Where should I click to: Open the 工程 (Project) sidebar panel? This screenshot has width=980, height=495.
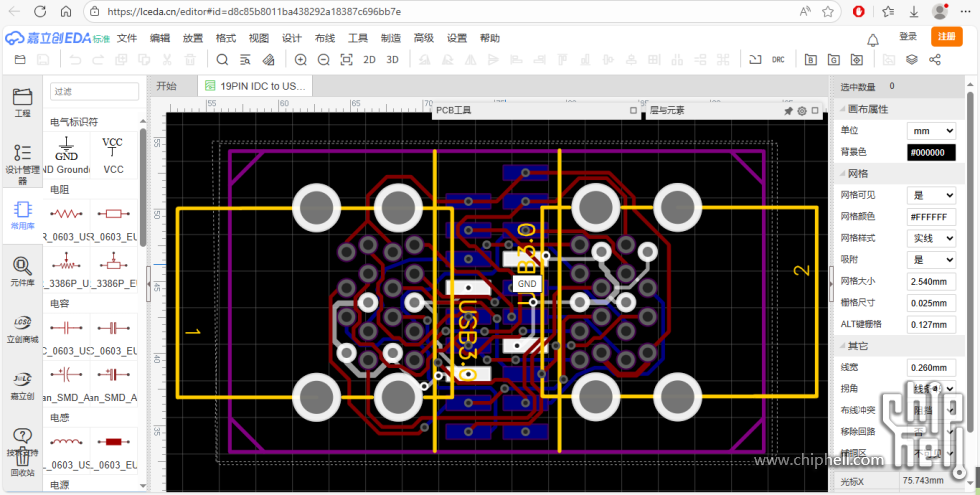click(22, 102)
